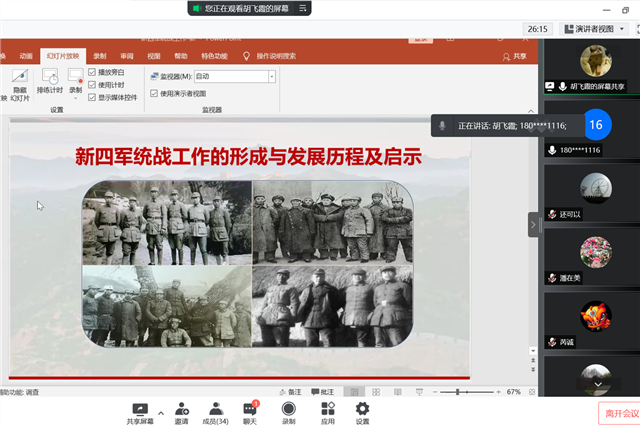Switch to the Animations (动画) ribbon tab
Viewport: 640px width, 426px height.
pos(26,56)
